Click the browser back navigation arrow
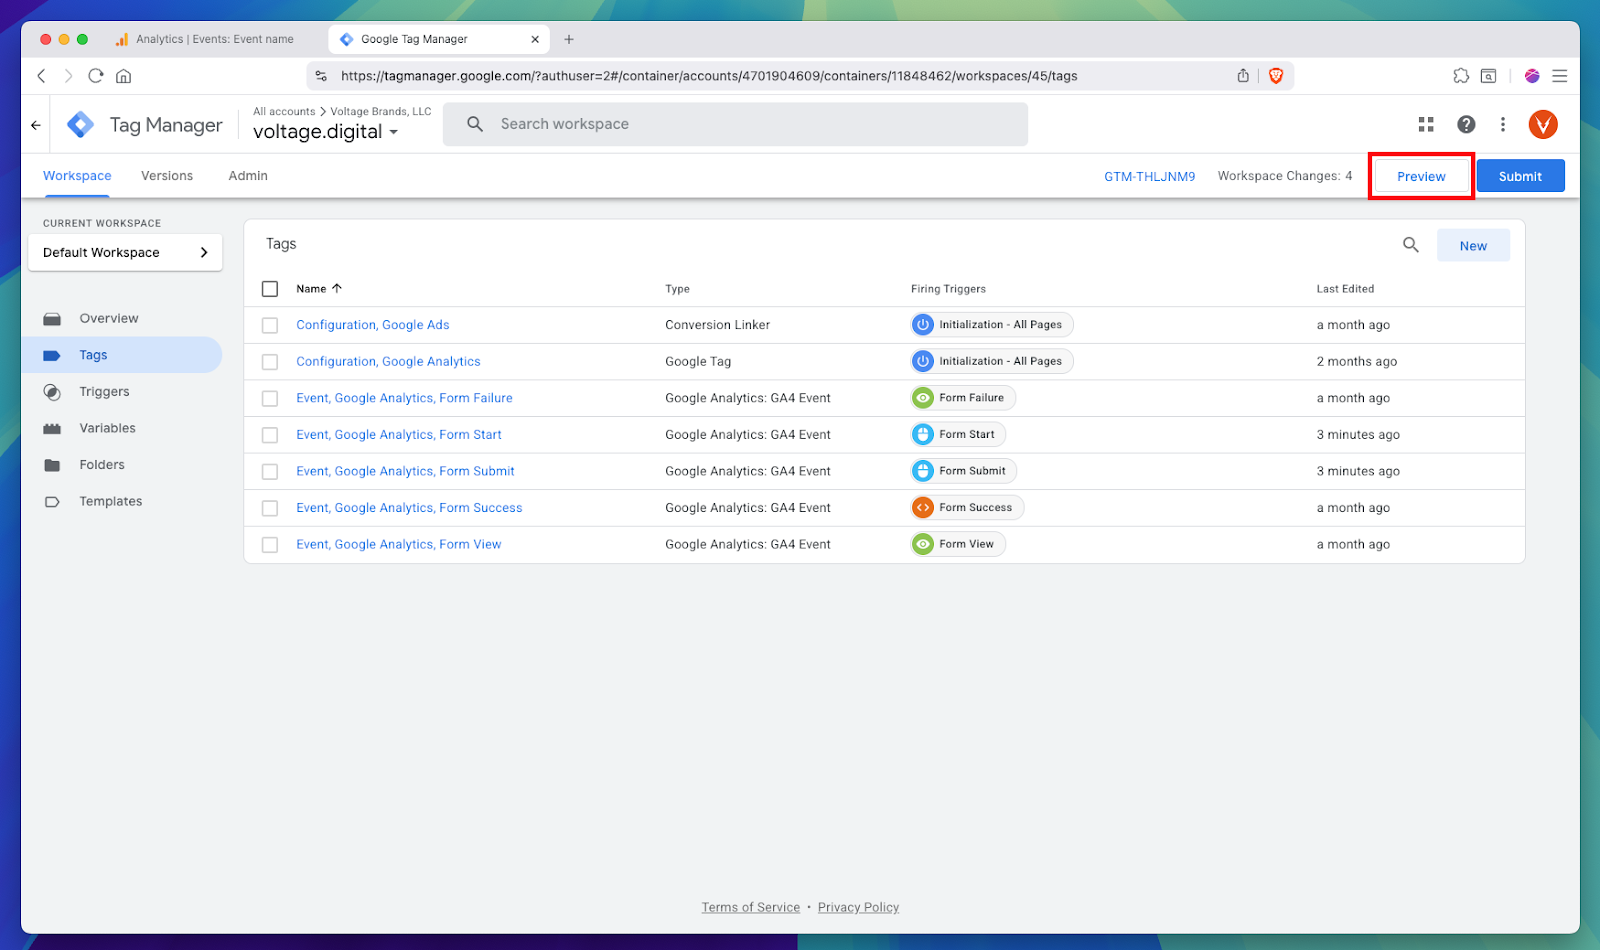The image size is (1600, 950). tap(41, 76)
